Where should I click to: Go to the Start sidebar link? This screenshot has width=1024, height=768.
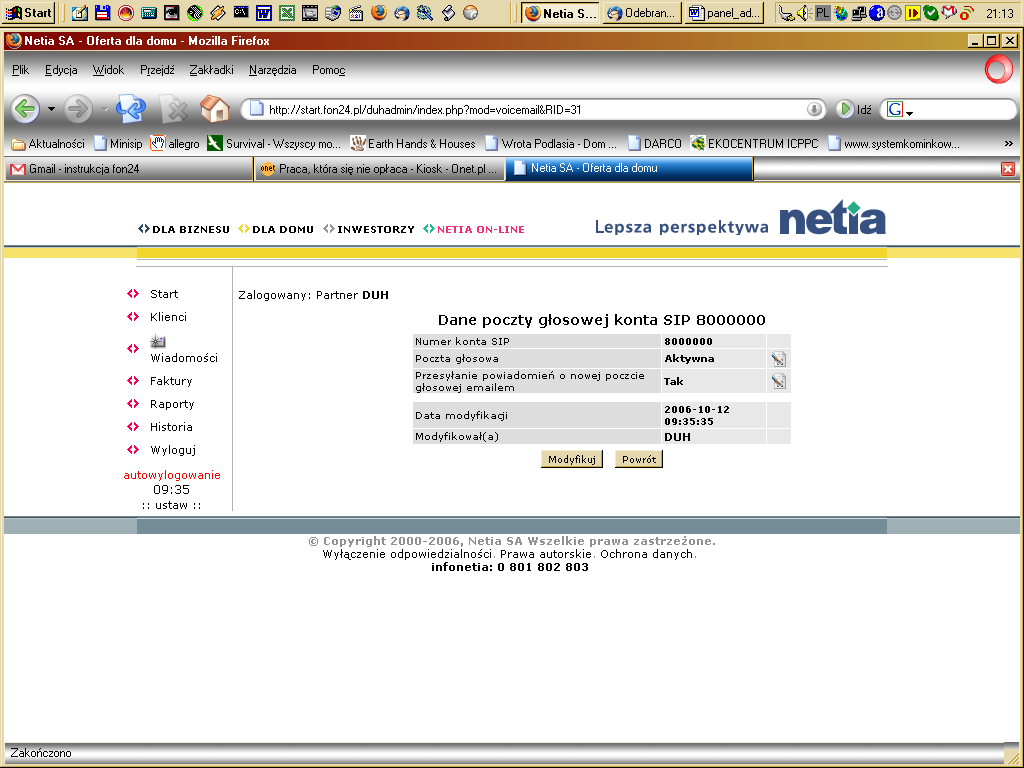coord(164,294)
